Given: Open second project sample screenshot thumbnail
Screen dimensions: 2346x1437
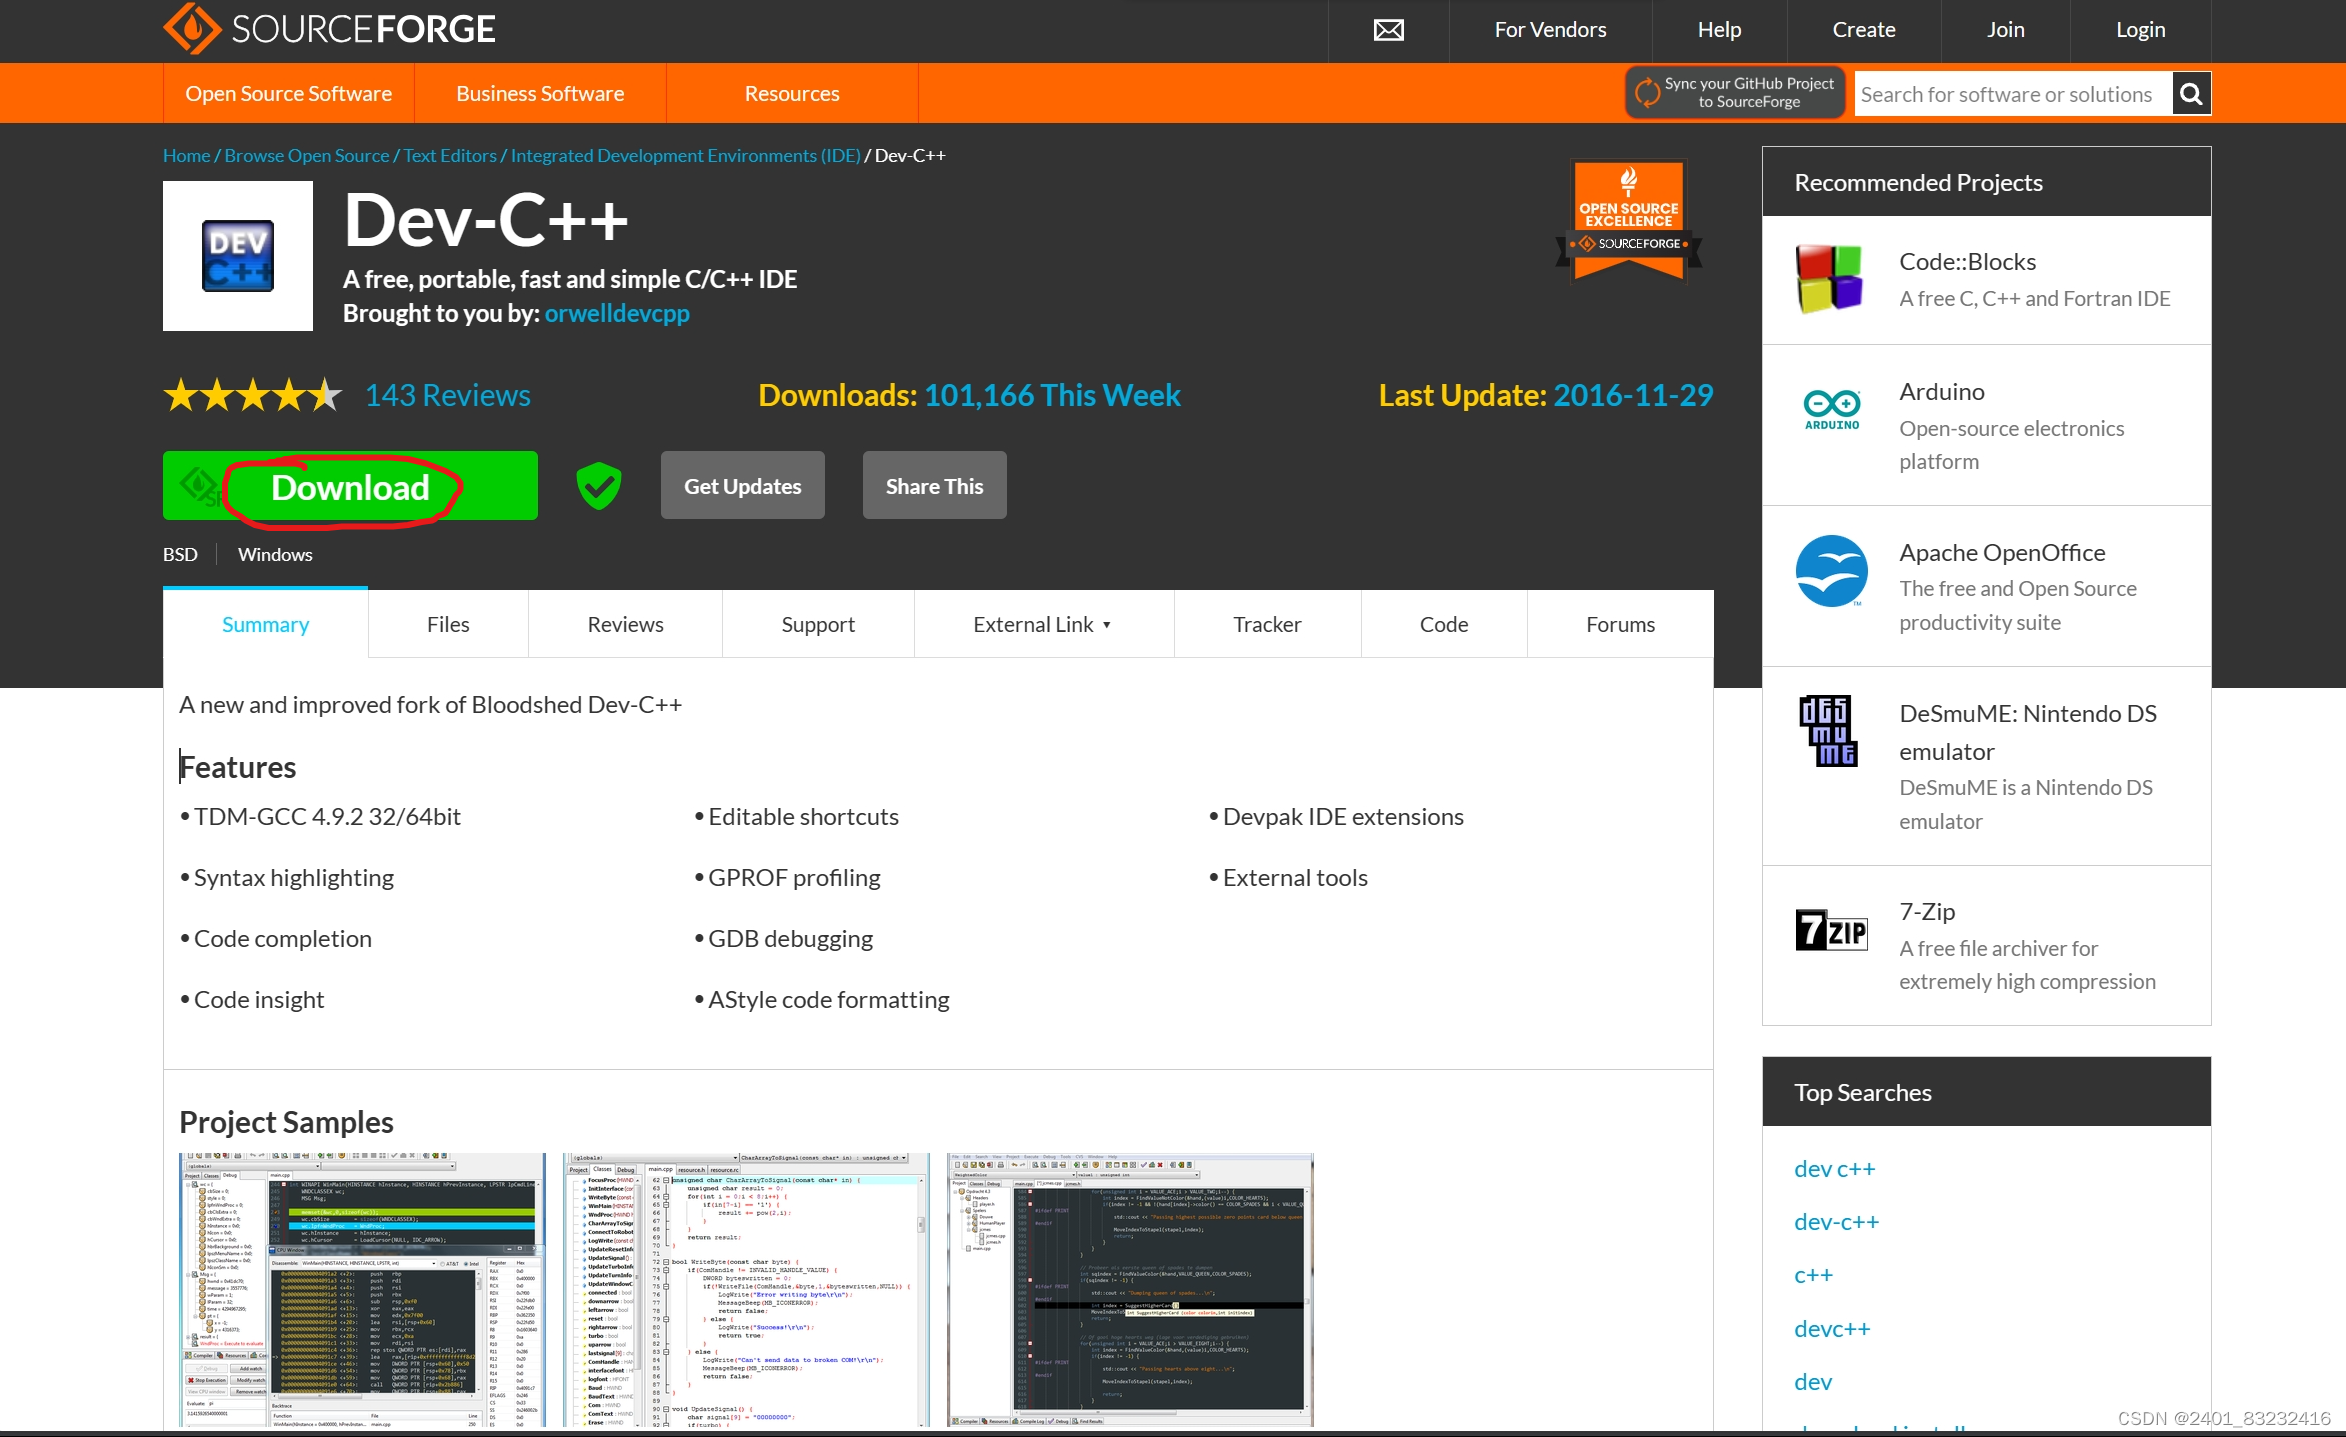Looking at the screenshot, I should (x=746, y=1290).
